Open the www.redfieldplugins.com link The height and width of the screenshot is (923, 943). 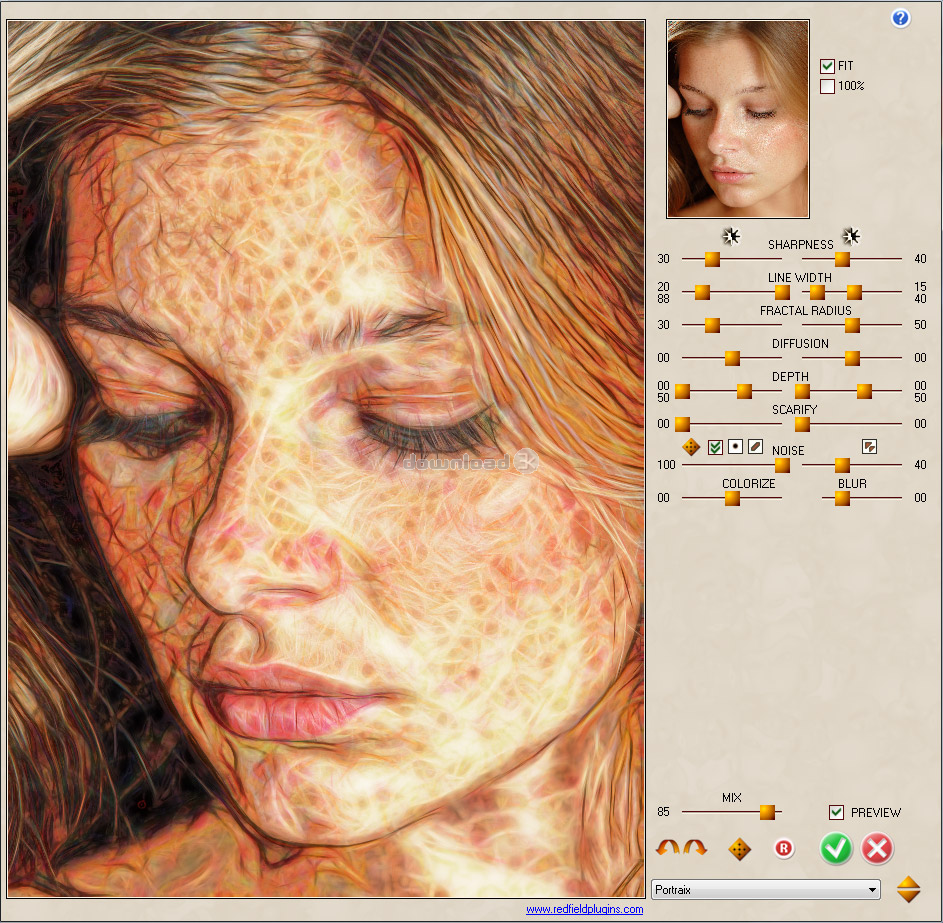point(584,909)
